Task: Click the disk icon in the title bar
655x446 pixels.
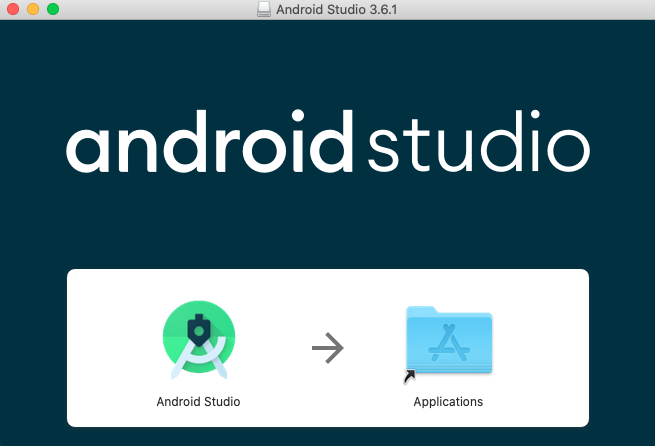Action: [x=264, y=9]
